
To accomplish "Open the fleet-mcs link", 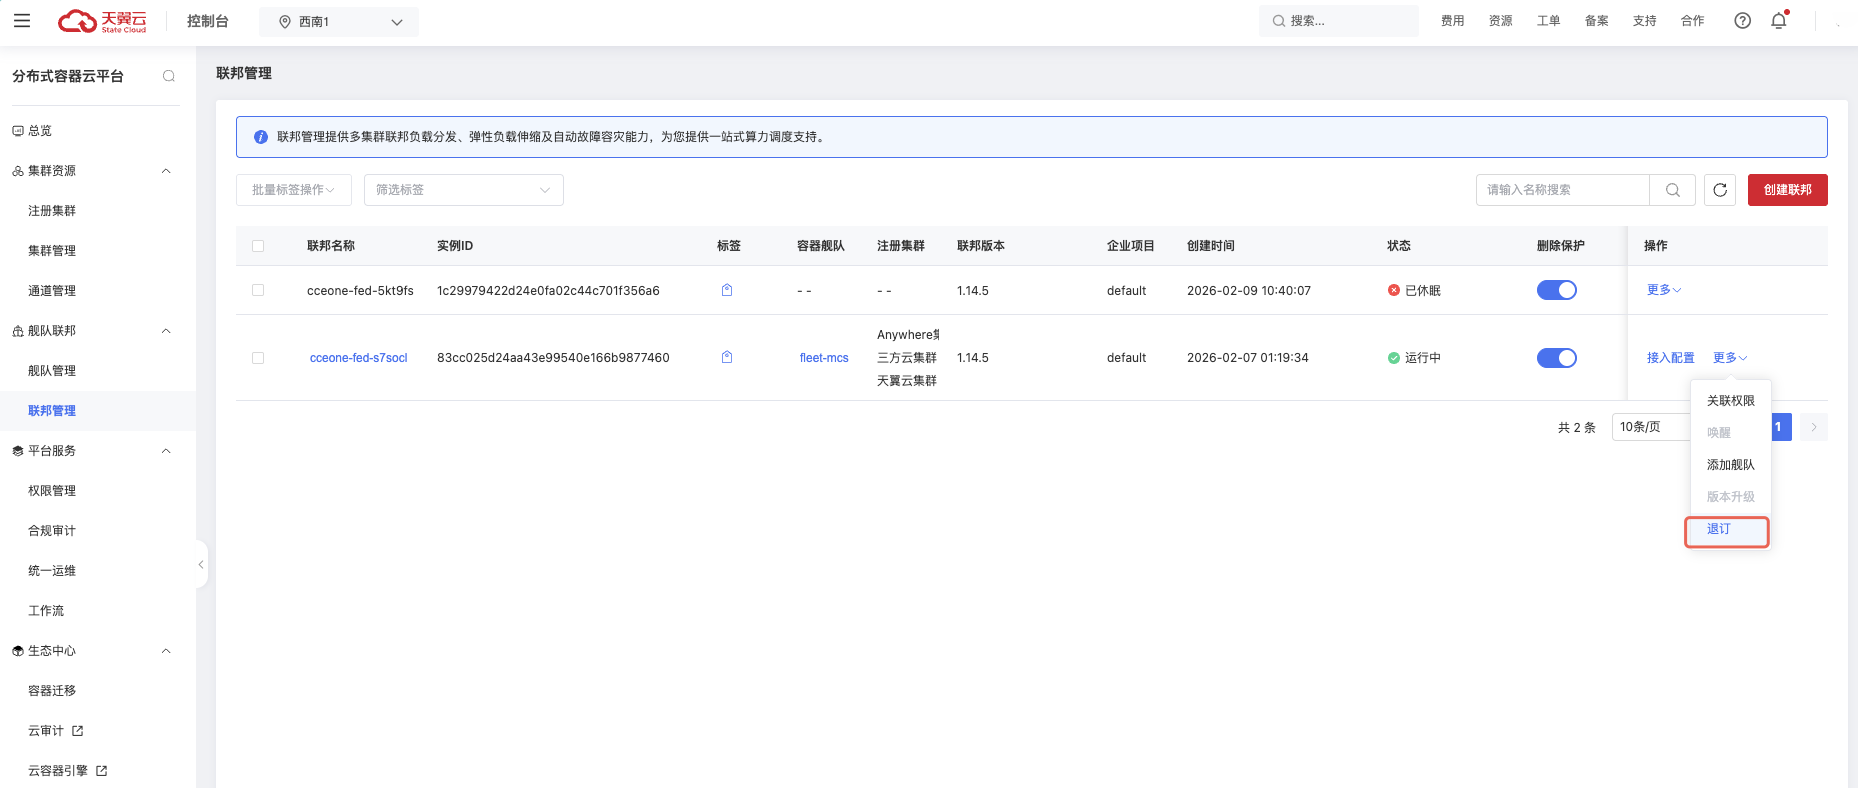I will pyautogui.click(x=823, y=358).
